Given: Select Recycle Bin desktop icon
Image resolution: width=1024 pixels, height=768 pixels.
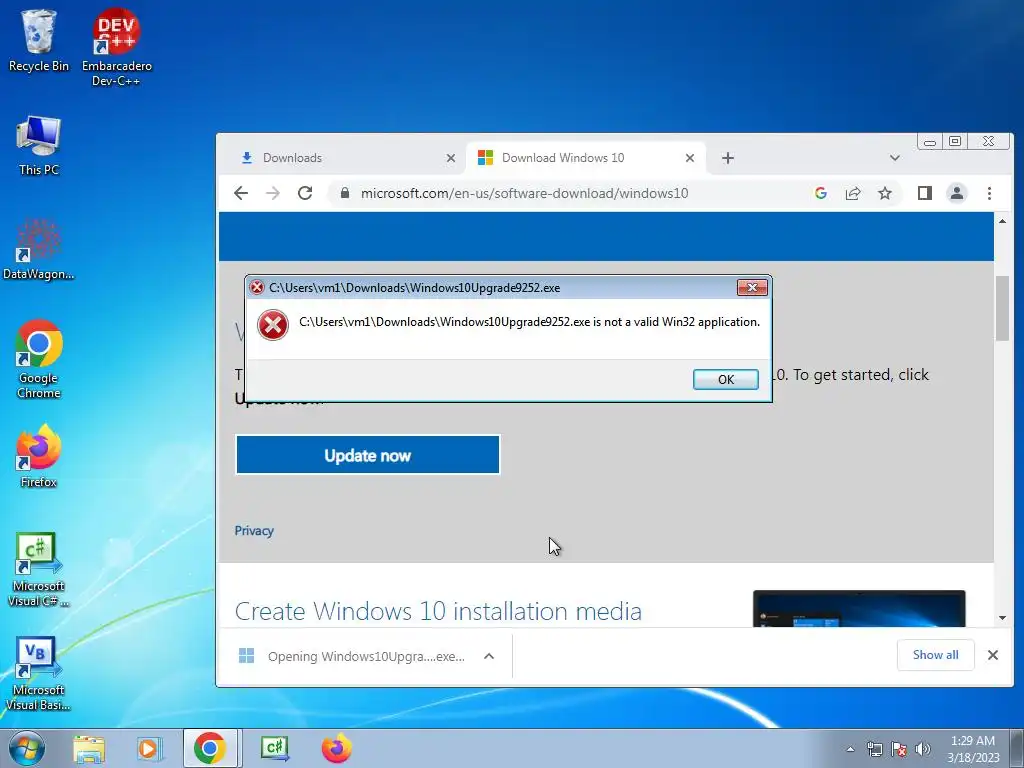Looking at the screenshot, I should click(x=39, y=40).
